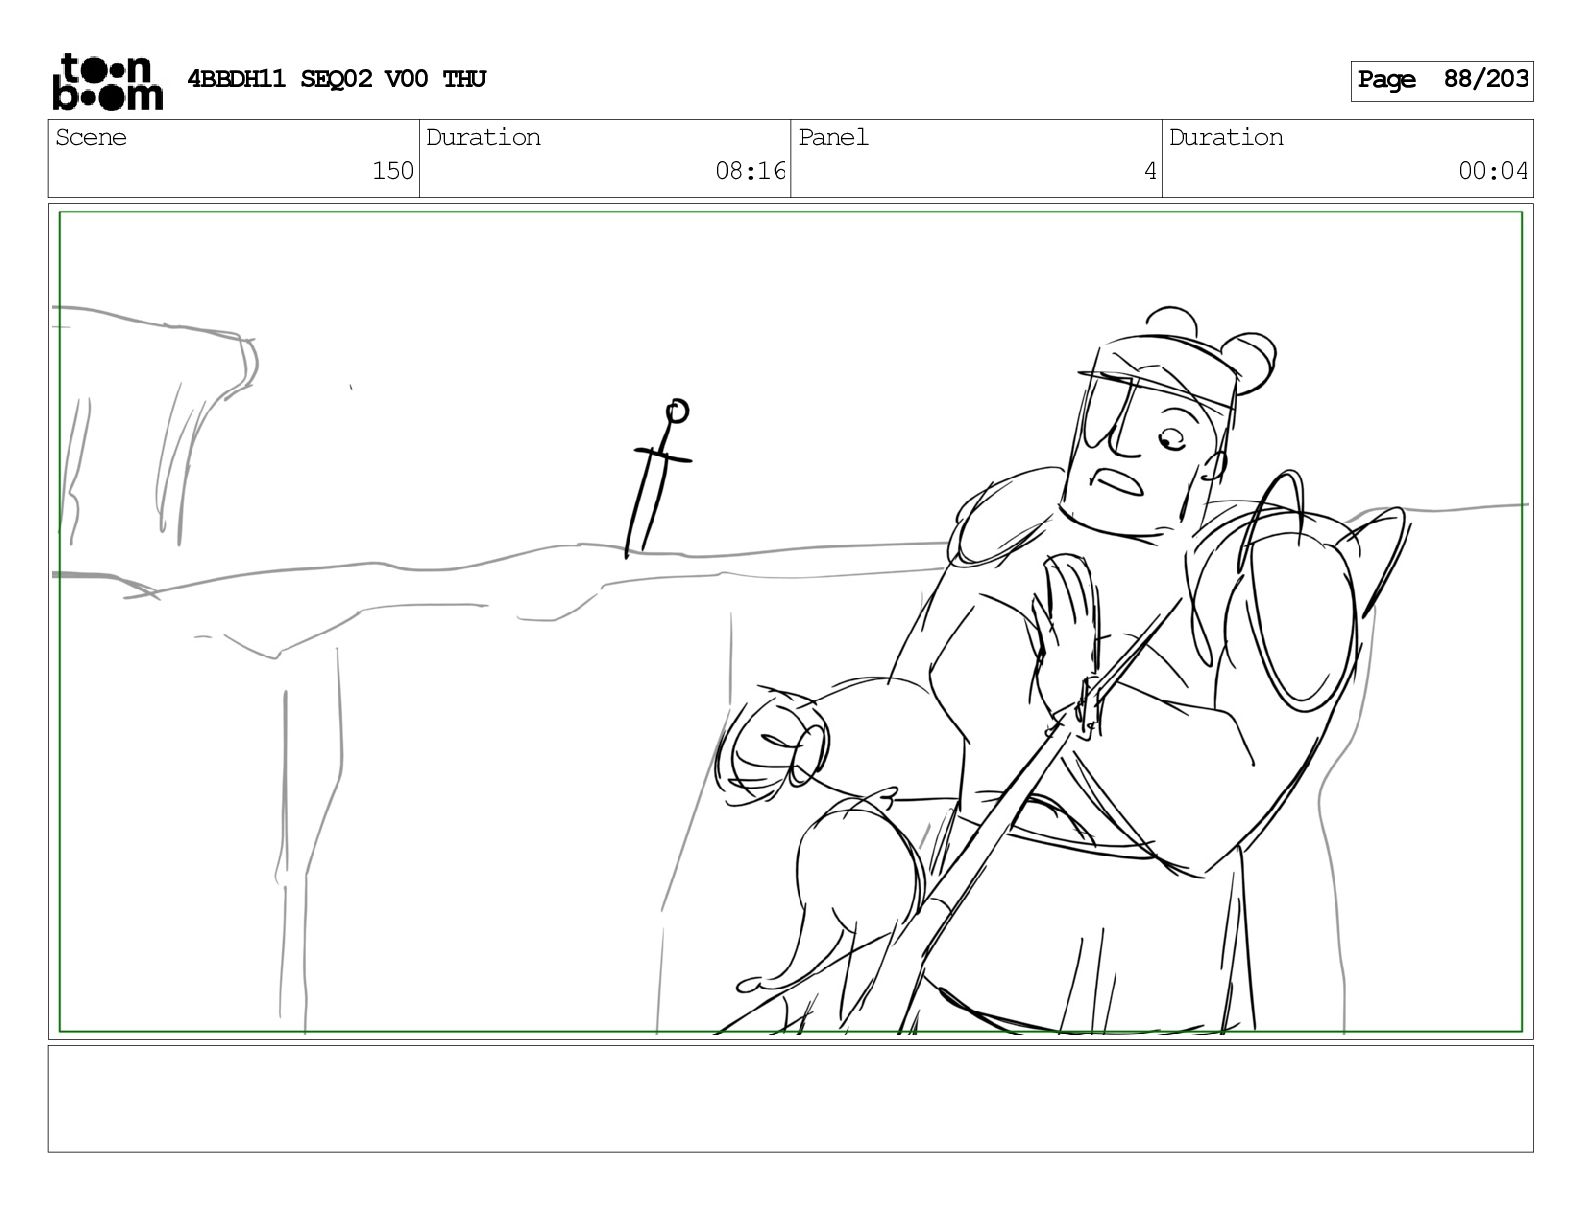
Task: Click the Duration label above "00:04"
Action: coord(1226,137)
